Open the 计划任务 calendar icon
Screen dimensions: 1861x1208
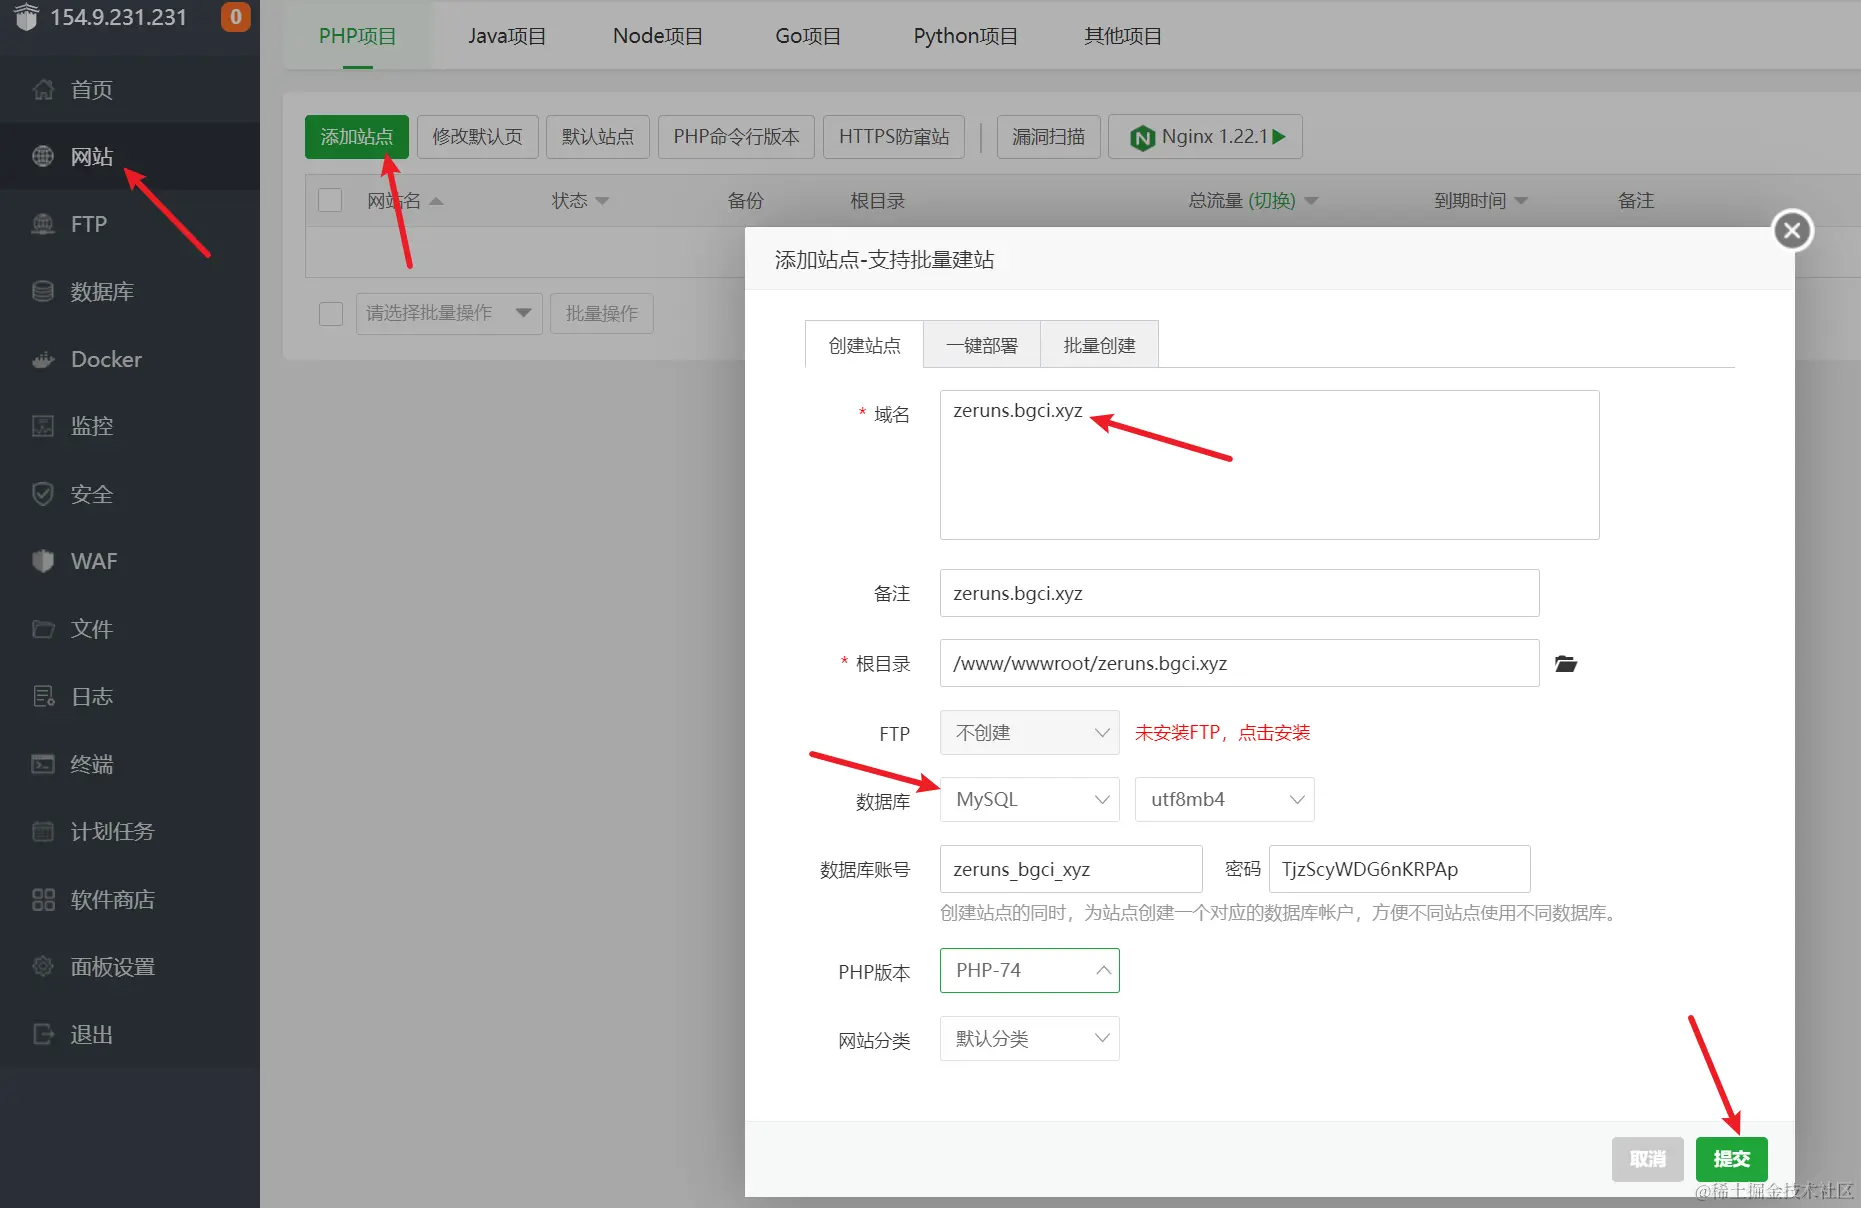(43, 831)
